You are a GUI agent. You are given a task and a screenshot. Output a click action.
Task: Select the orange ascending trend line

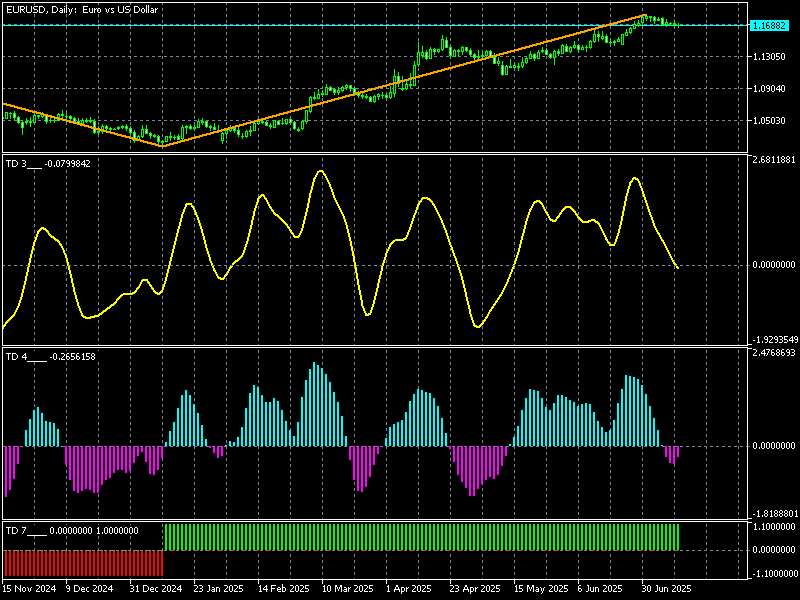(x=405, y=81)
